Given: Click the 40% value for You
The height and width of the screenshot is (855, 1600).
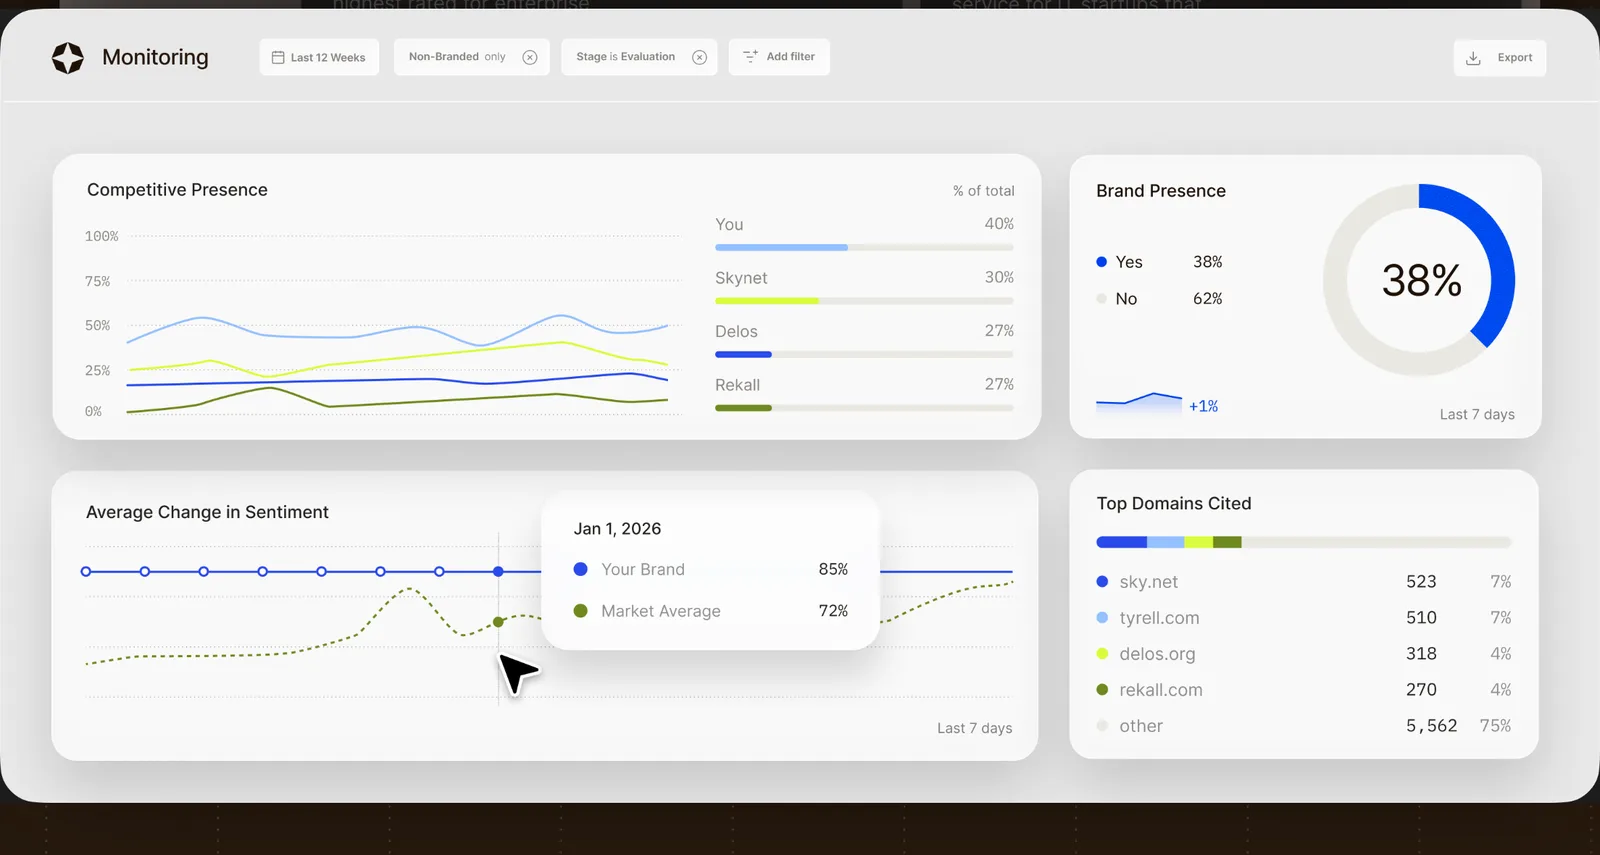Looking at the screenshot, I should [x=999, y=224].
